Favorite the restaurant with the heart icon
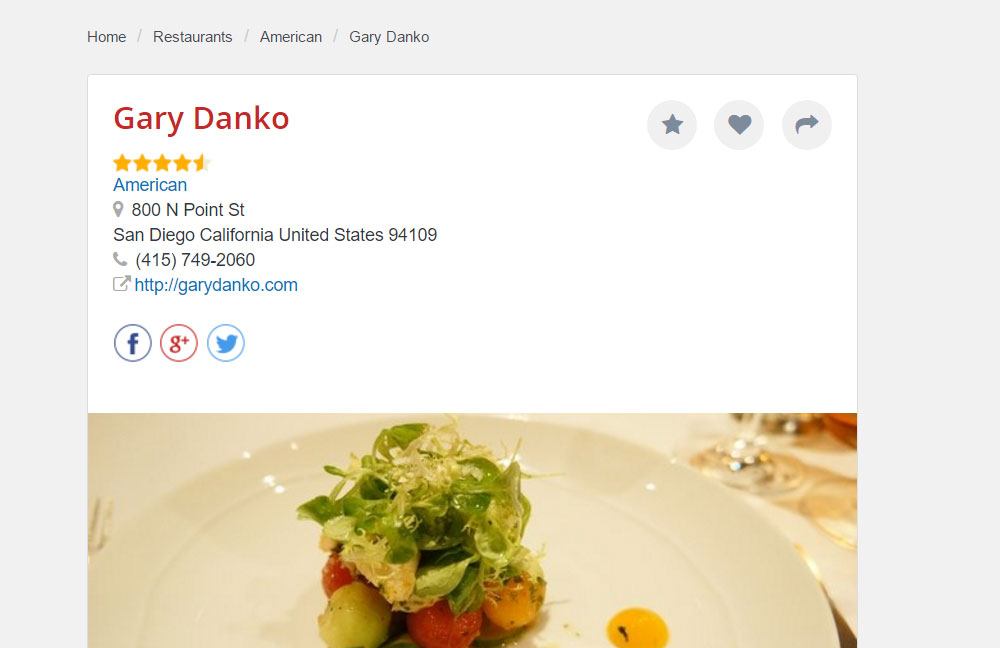Screen dimensions: 1000x648 tap(739, 124)
